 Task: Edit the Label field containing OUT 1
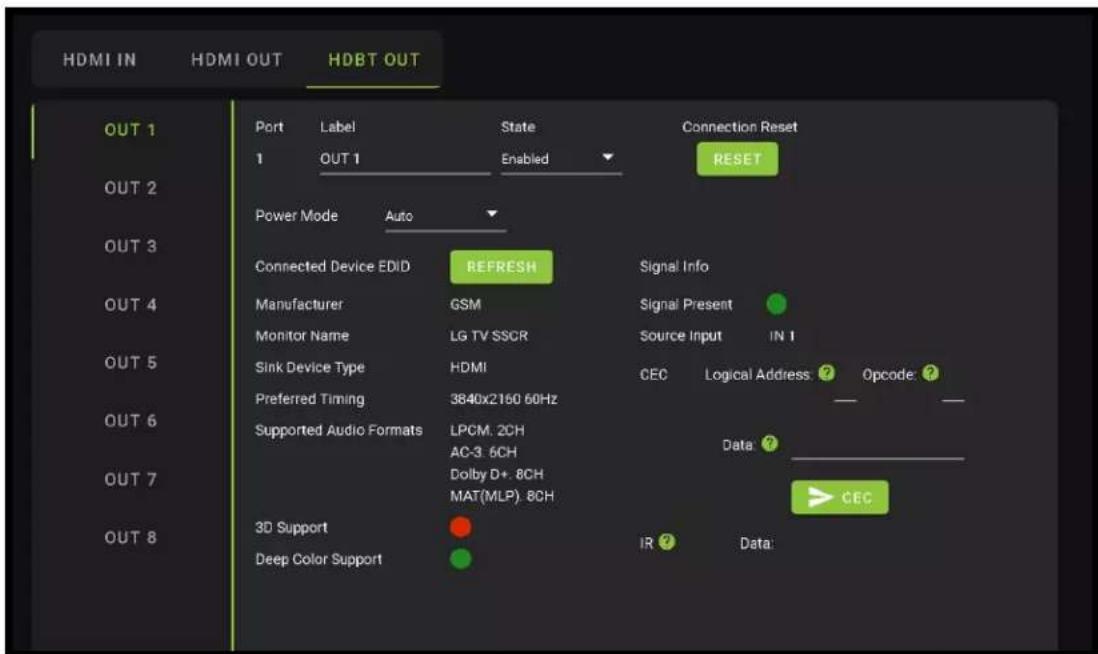point(405,159)
